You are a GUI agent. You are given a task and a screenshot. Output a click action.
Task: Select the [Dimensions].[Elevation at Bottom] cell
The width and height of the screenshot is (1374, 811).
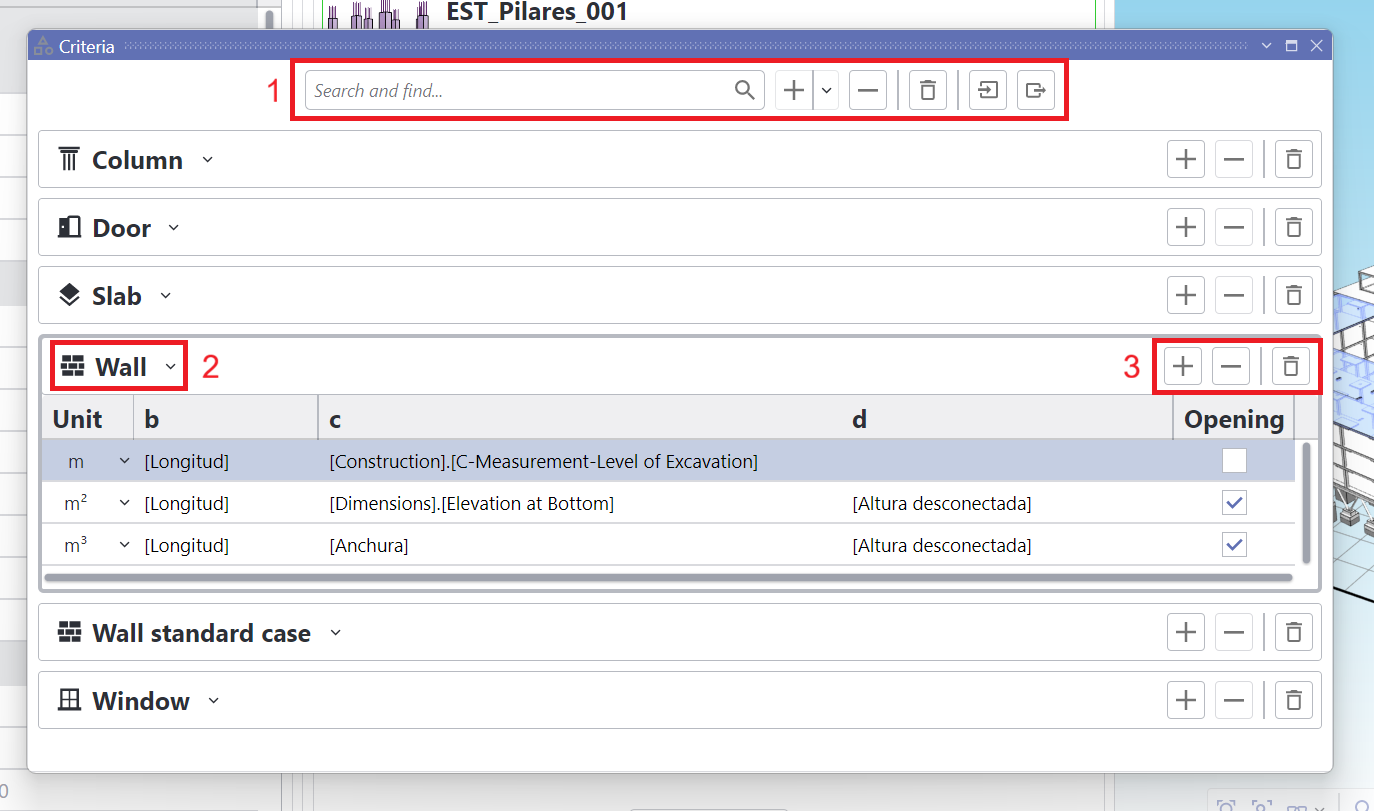(x=471, y=504)
